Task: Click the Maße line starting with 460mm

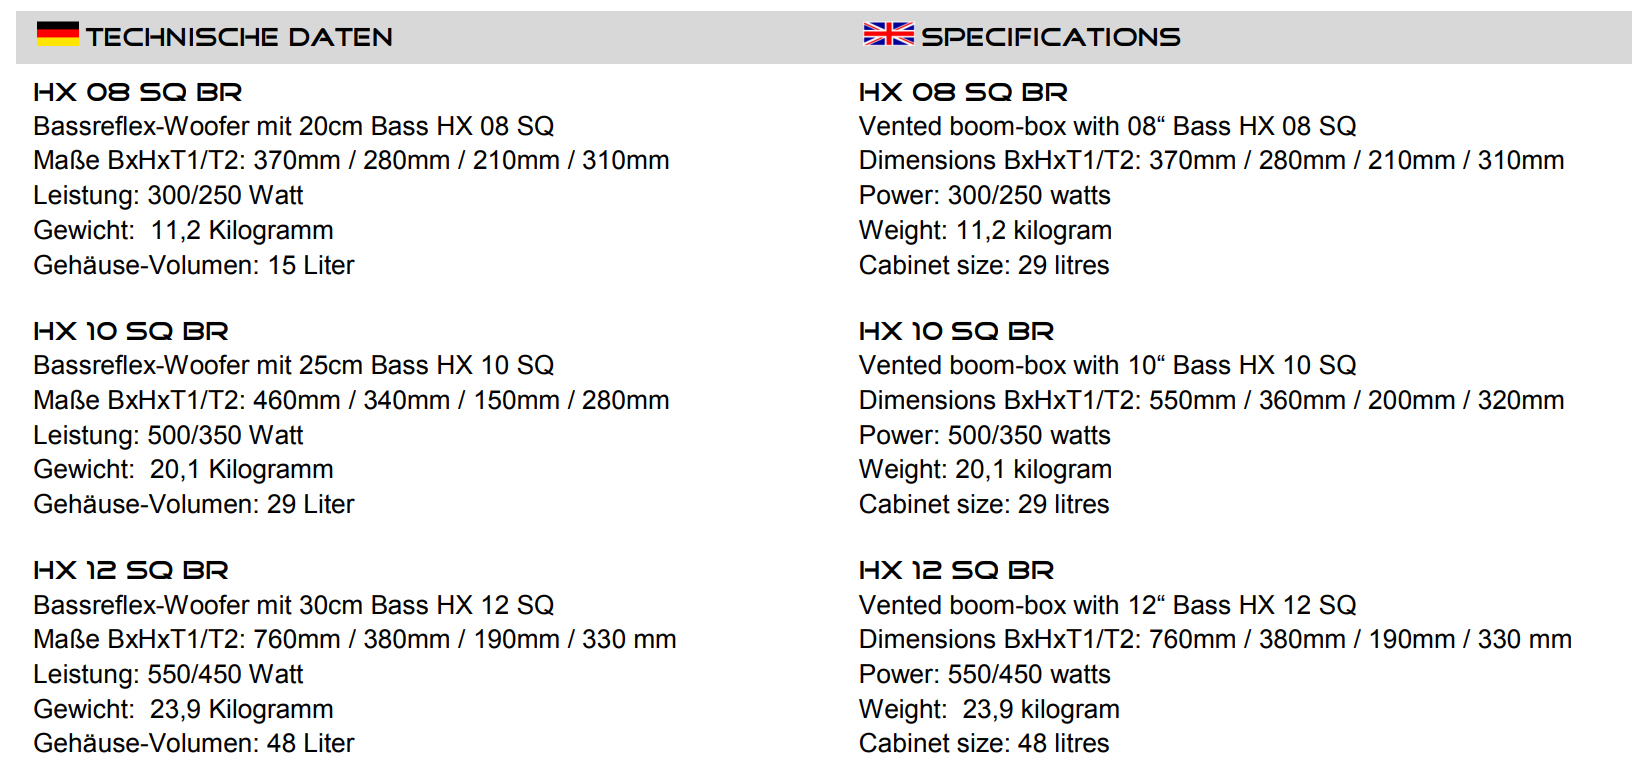Action: tap(351, 400)
